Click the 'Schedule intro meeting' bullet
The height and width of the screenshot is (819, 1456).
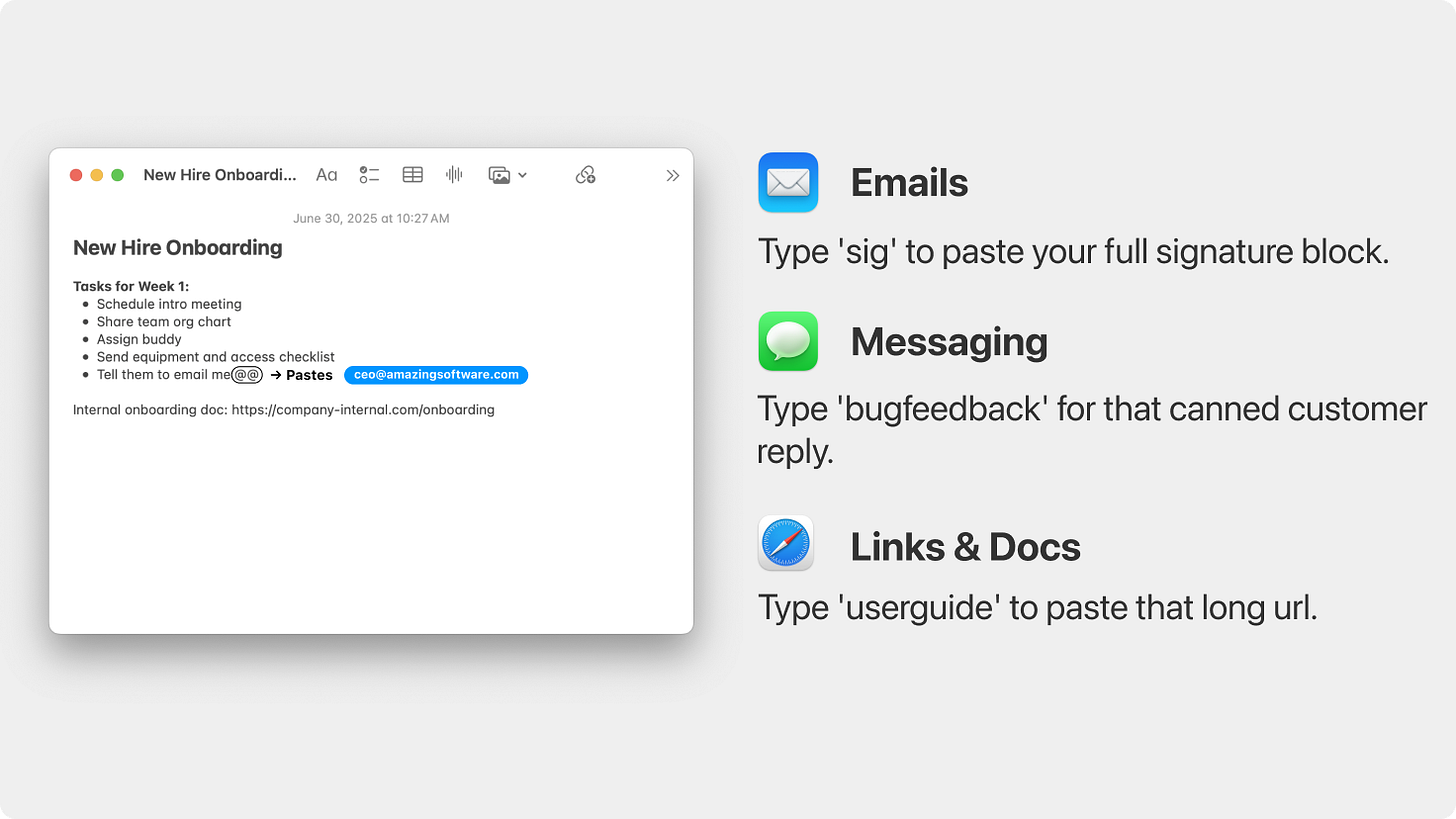click(169, 304)
